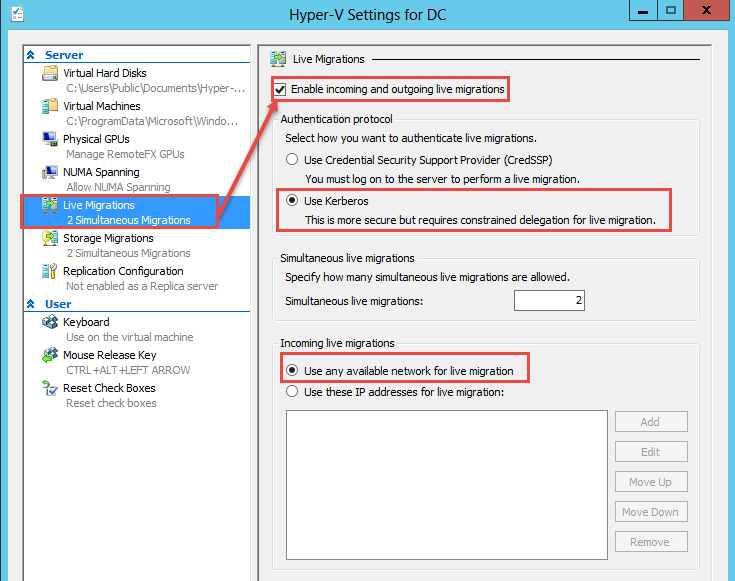The image size is (735, 581).
Task: Open Mouse Release Key settings
Action: point(110,355)
